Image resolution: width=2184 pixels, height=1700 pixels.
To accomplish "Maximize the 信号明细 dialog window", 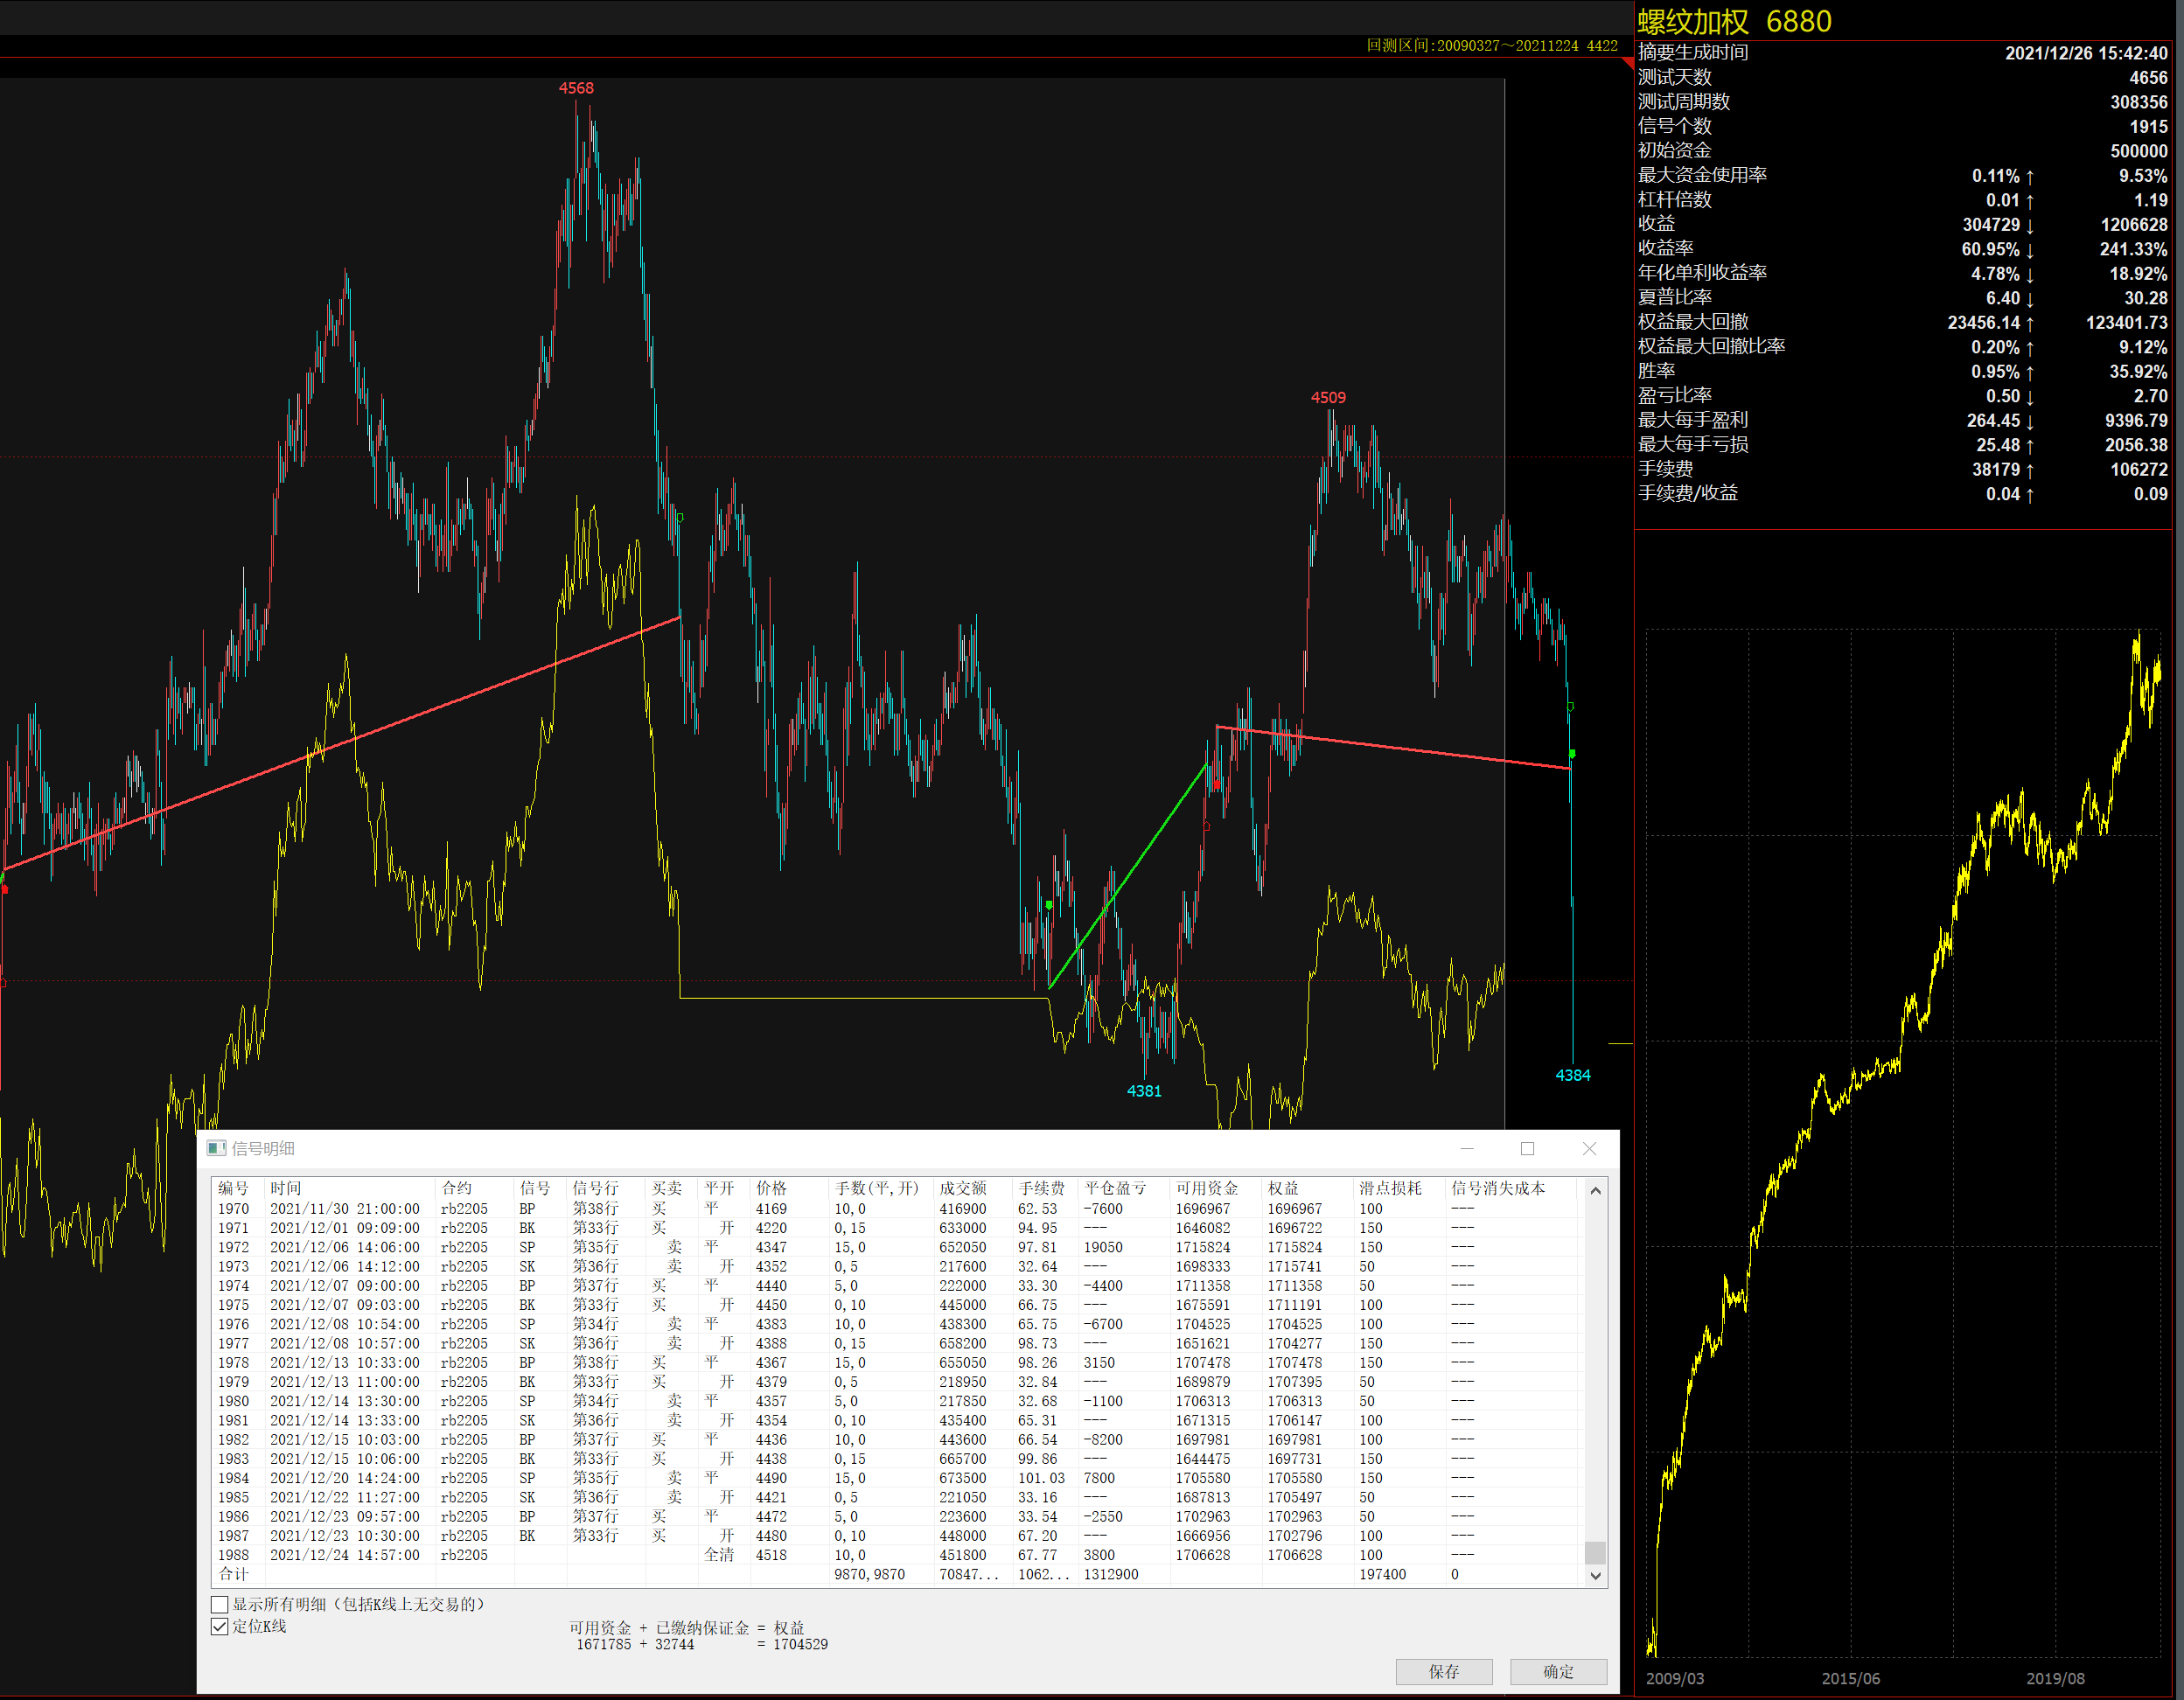I will click(1527, 1148).
